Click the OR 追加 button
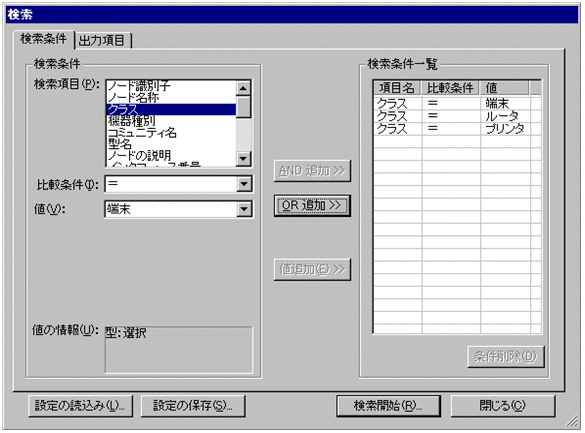The width and height of the screenshot is (585, 433). [312, 205]
